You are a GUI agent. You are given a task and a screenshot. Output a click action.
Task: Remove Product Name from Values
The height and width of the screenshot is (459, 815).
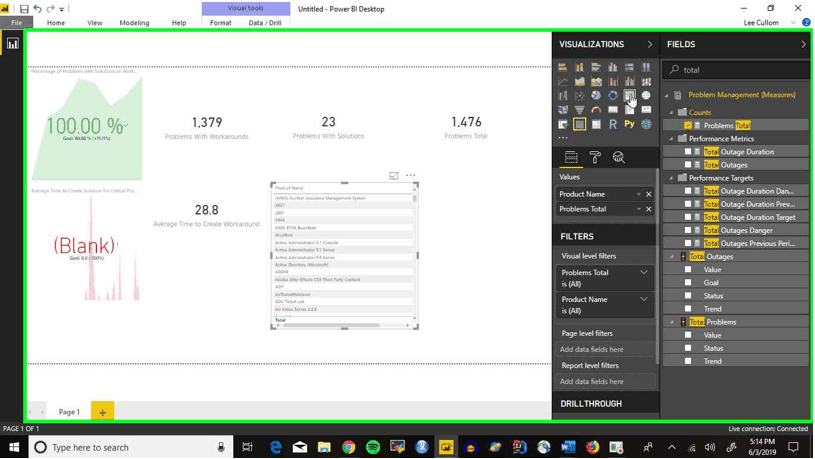[x=649, y=194]
